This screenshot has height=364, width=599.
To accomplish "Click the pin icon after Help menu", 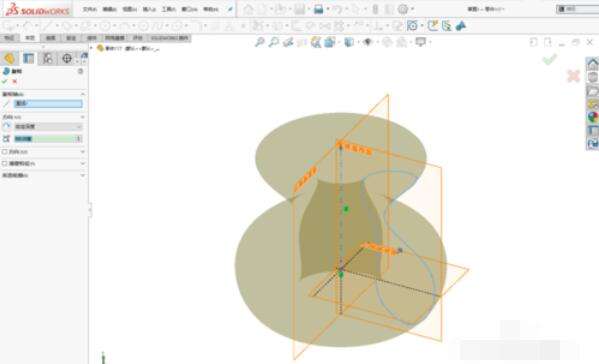I will 230,9.
